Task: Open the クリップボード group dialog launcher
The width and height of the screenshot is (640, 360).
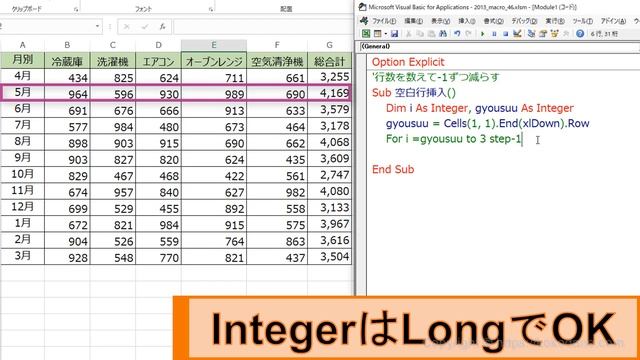Action: coord(76,9)
